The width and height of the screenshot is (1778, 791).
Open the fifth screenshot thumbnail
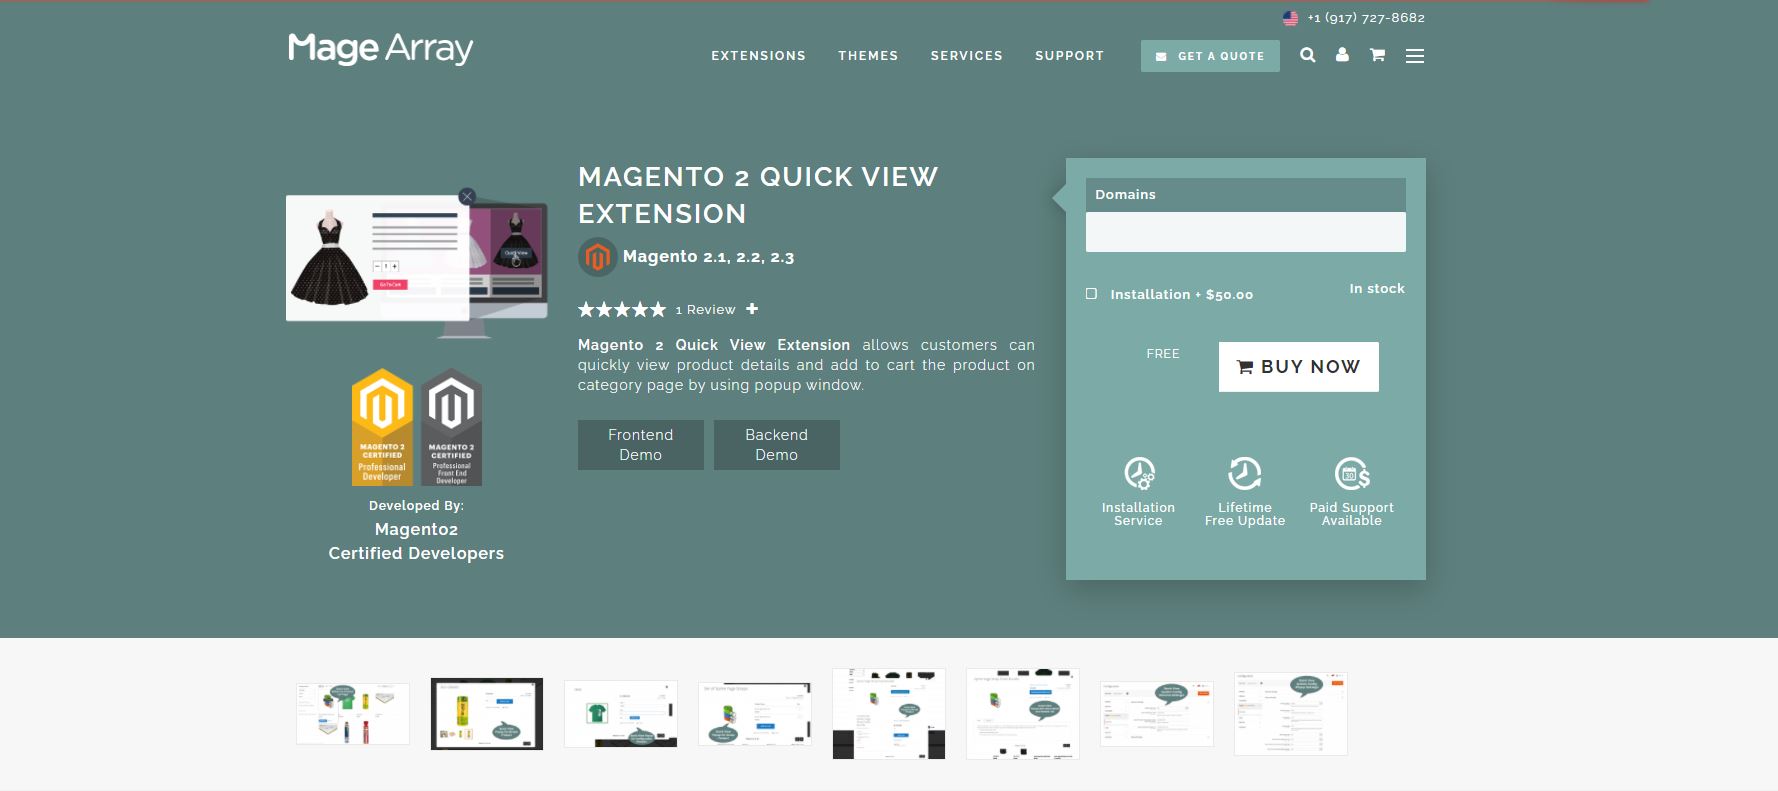(889, 714)
